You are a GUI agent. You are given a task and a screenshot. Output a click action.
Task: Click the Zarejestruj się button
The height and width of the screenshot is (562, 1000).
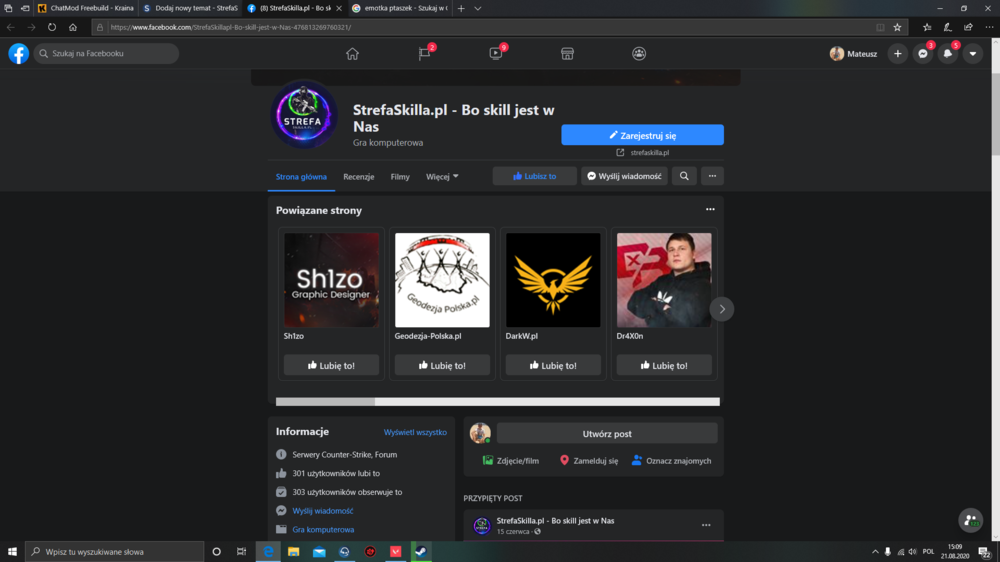pos(642,135)
